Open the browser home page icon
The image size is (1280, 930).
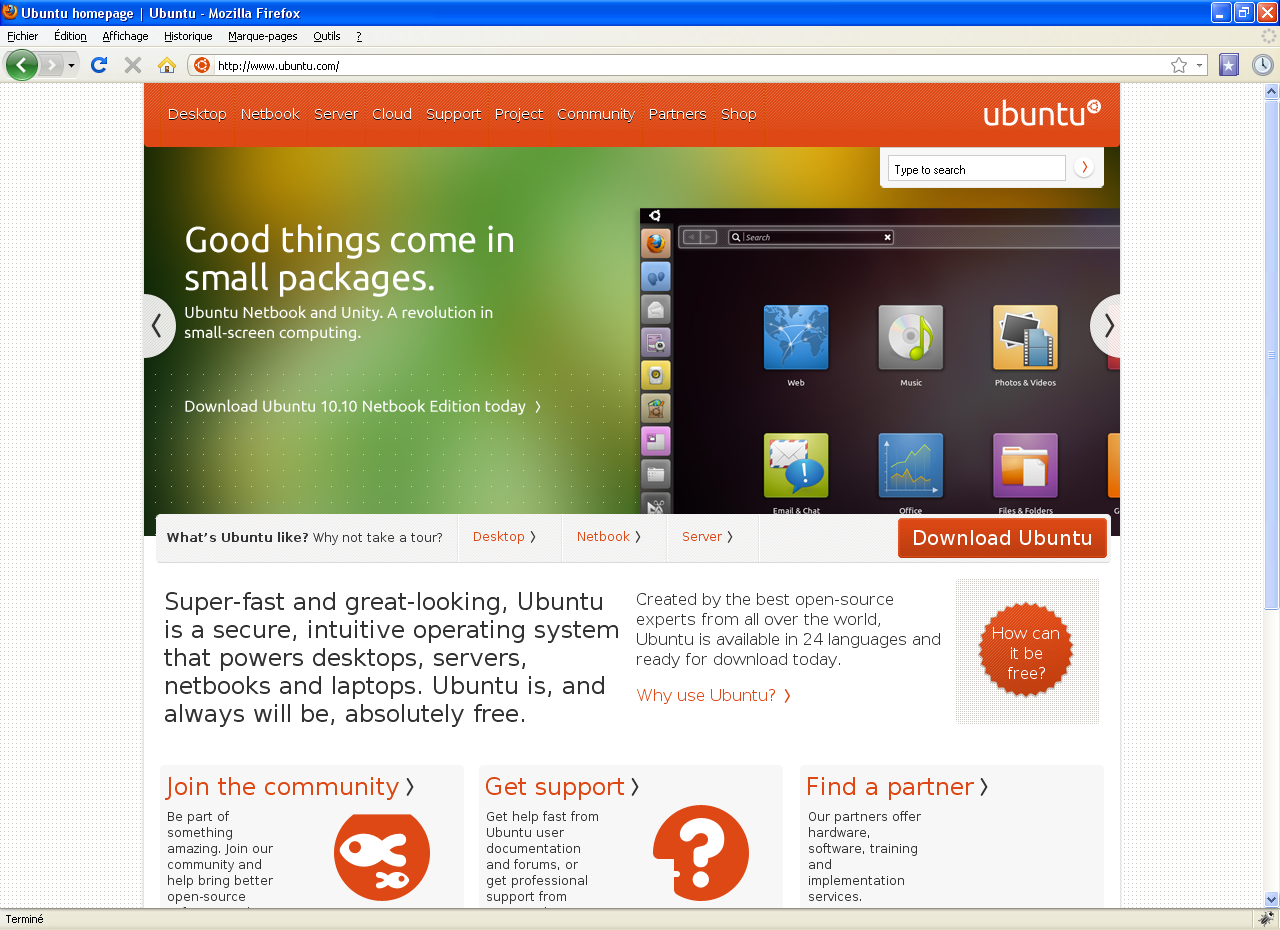pos(167,65)
